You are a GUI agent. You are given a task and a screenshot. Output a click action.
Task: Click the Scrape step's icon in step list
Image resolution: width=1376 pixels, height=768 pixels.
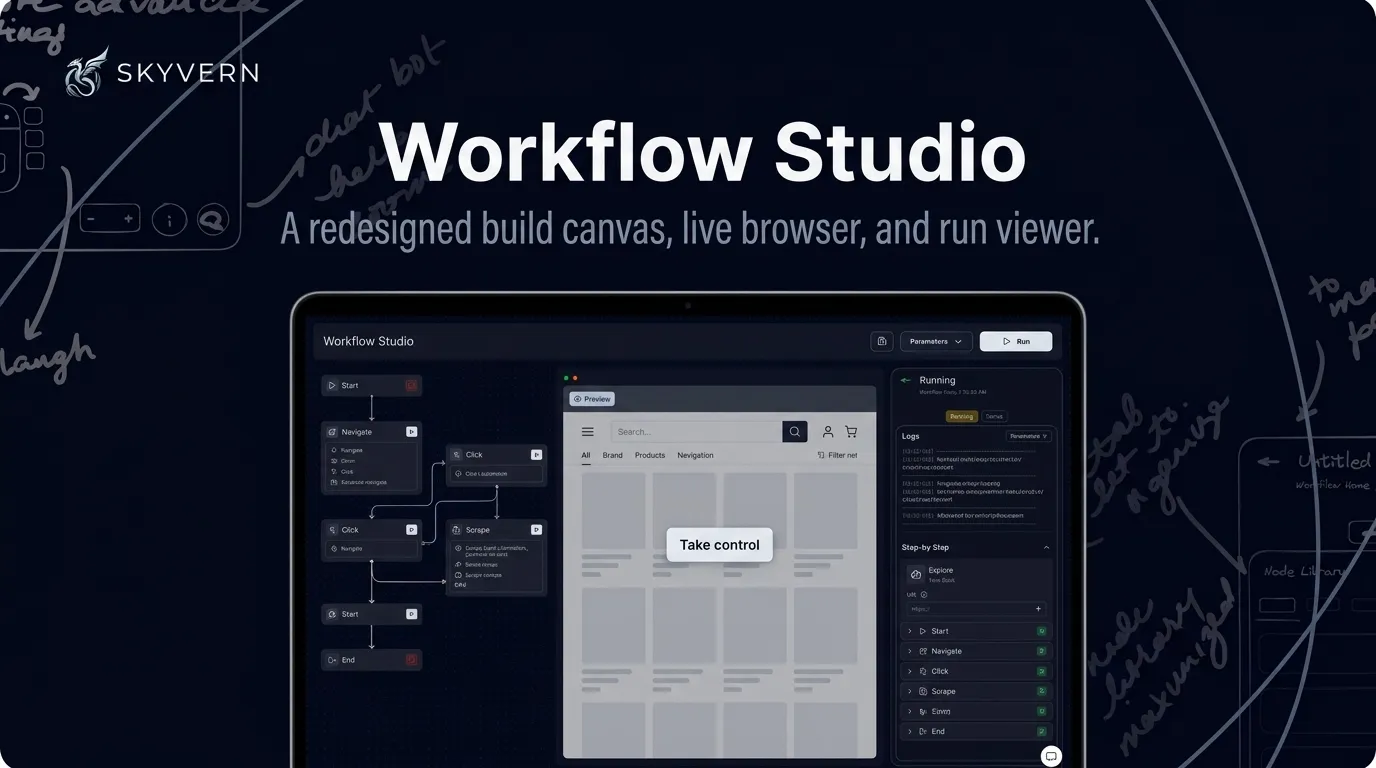pyautogui.click(x=923, y=691)
